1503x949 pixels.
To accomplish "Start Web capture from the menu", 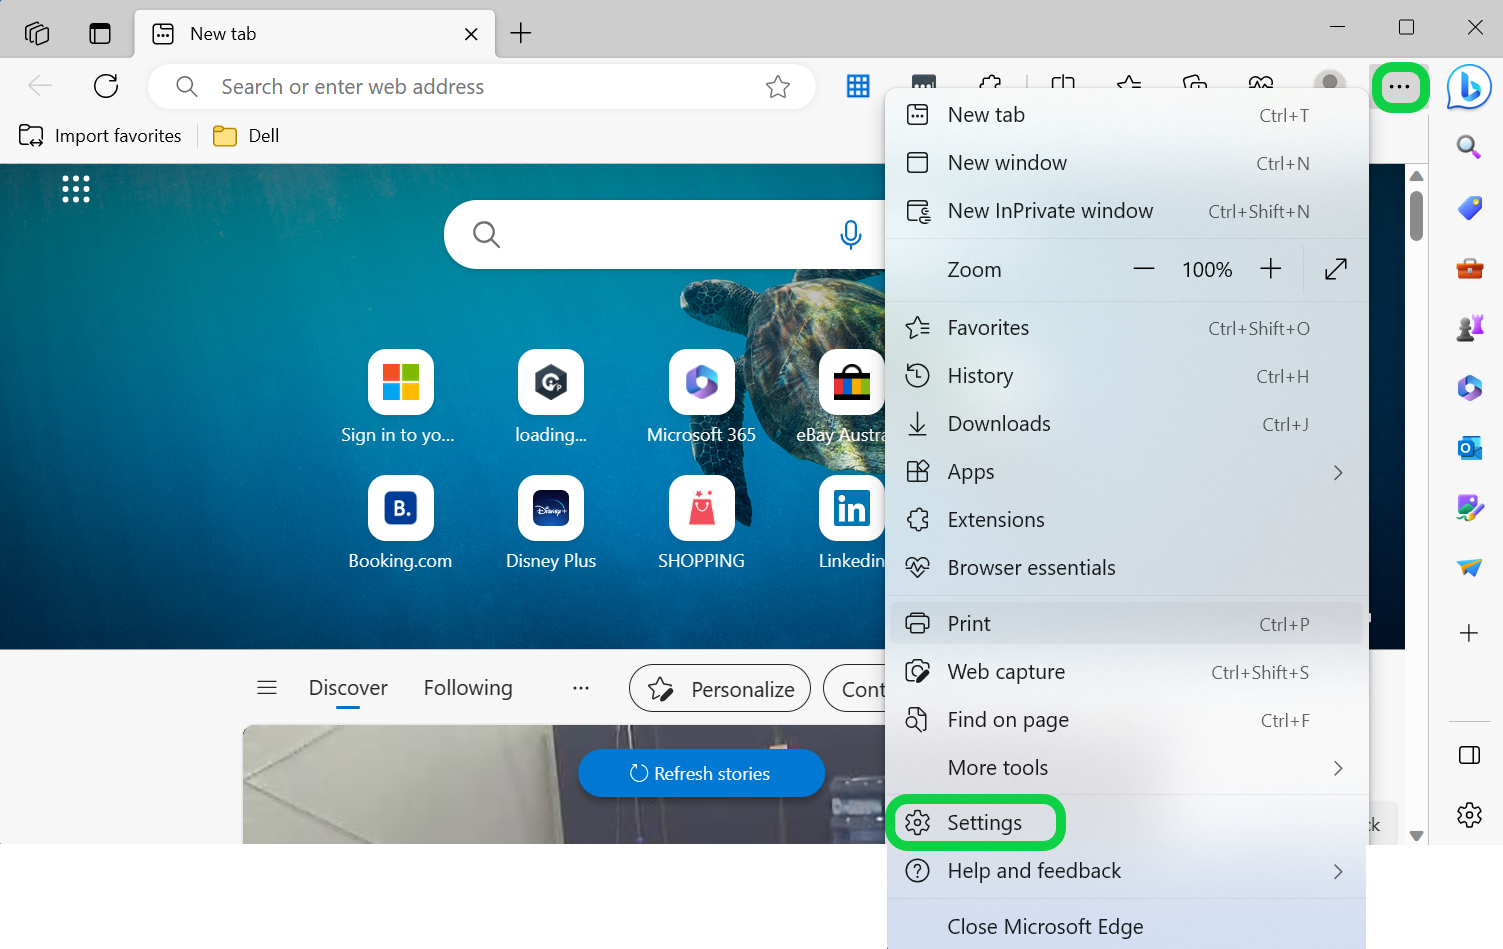I will (1127, 672).
